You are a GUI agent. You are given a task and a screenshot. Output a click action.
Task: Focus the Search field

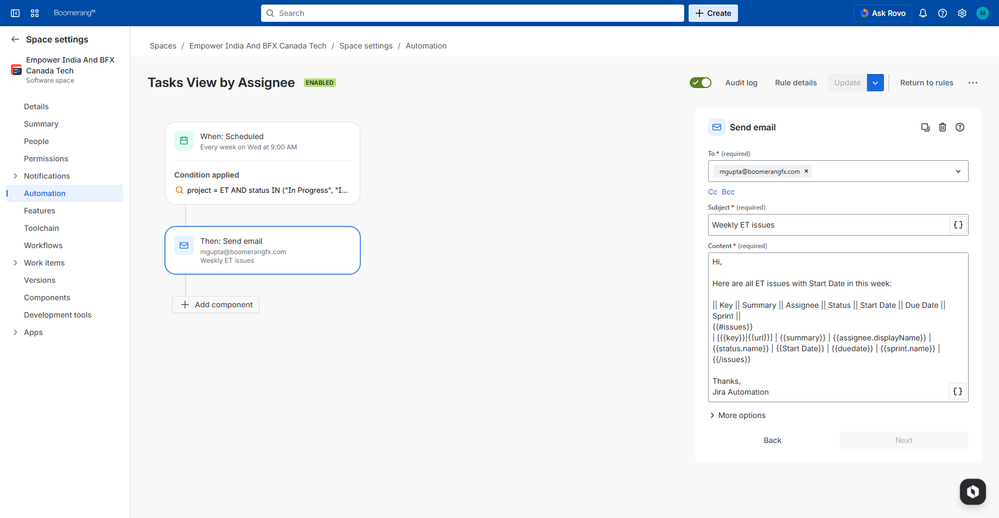(472, 13)
